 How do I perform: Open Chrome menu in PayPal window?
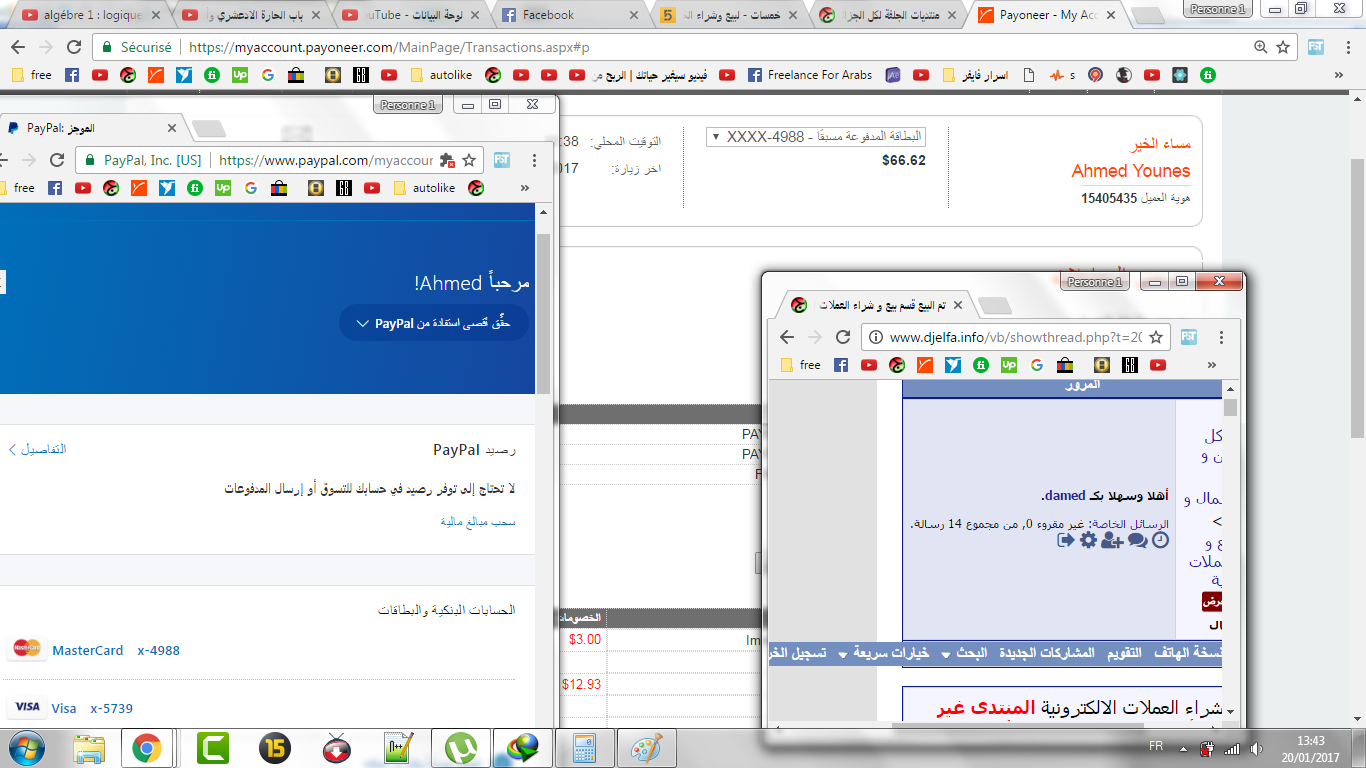534,160
